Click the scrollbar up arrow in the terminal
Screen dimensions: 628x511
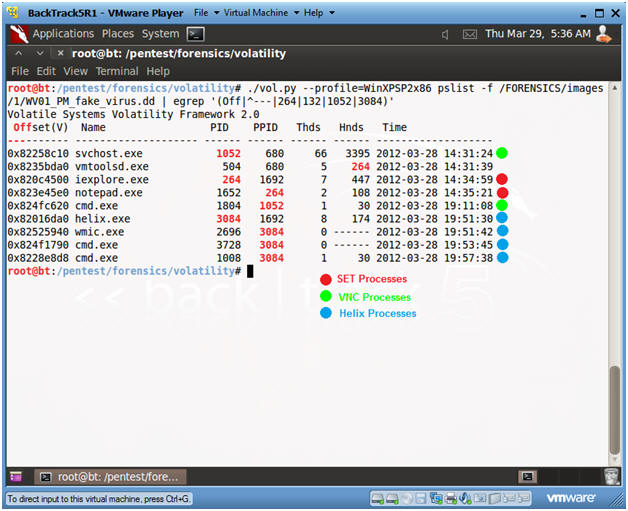615,87
